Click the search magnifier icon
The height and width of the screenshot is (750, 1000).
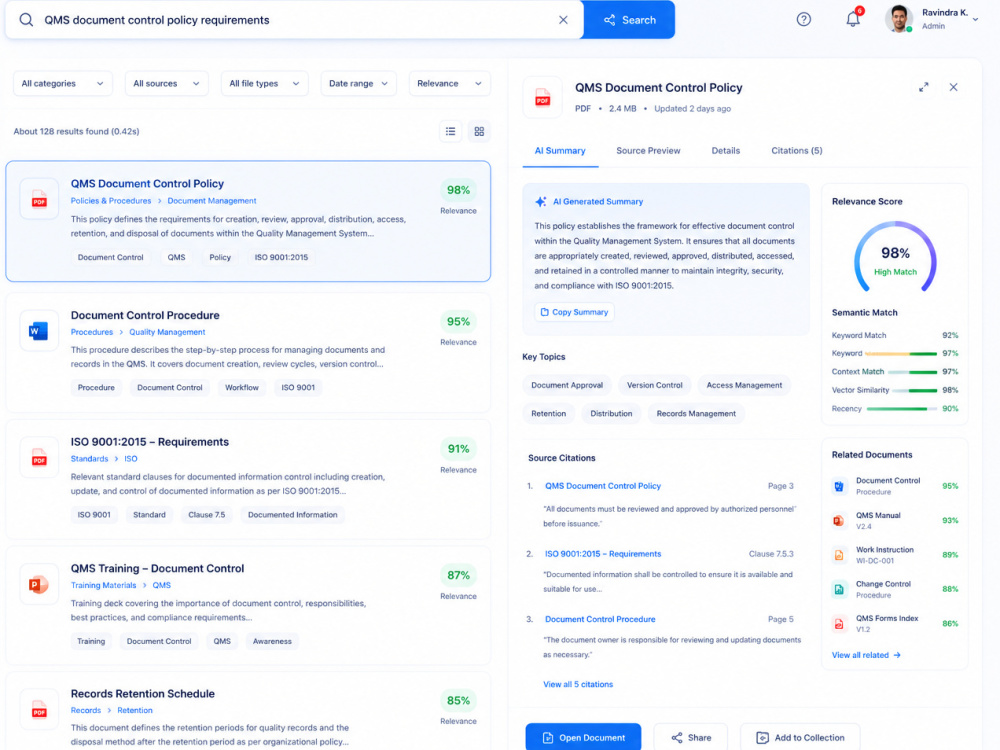[26, 20]
